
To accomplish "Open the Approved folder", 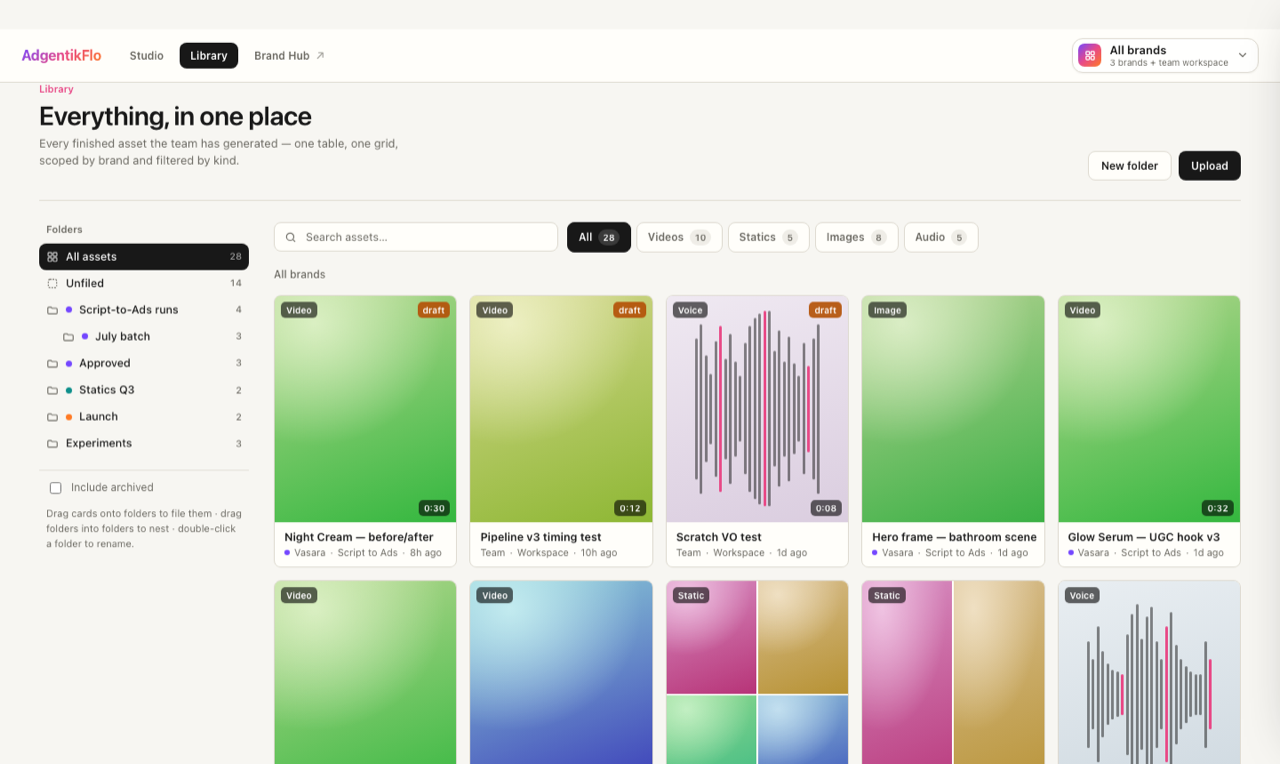I will tap(144, 363).
